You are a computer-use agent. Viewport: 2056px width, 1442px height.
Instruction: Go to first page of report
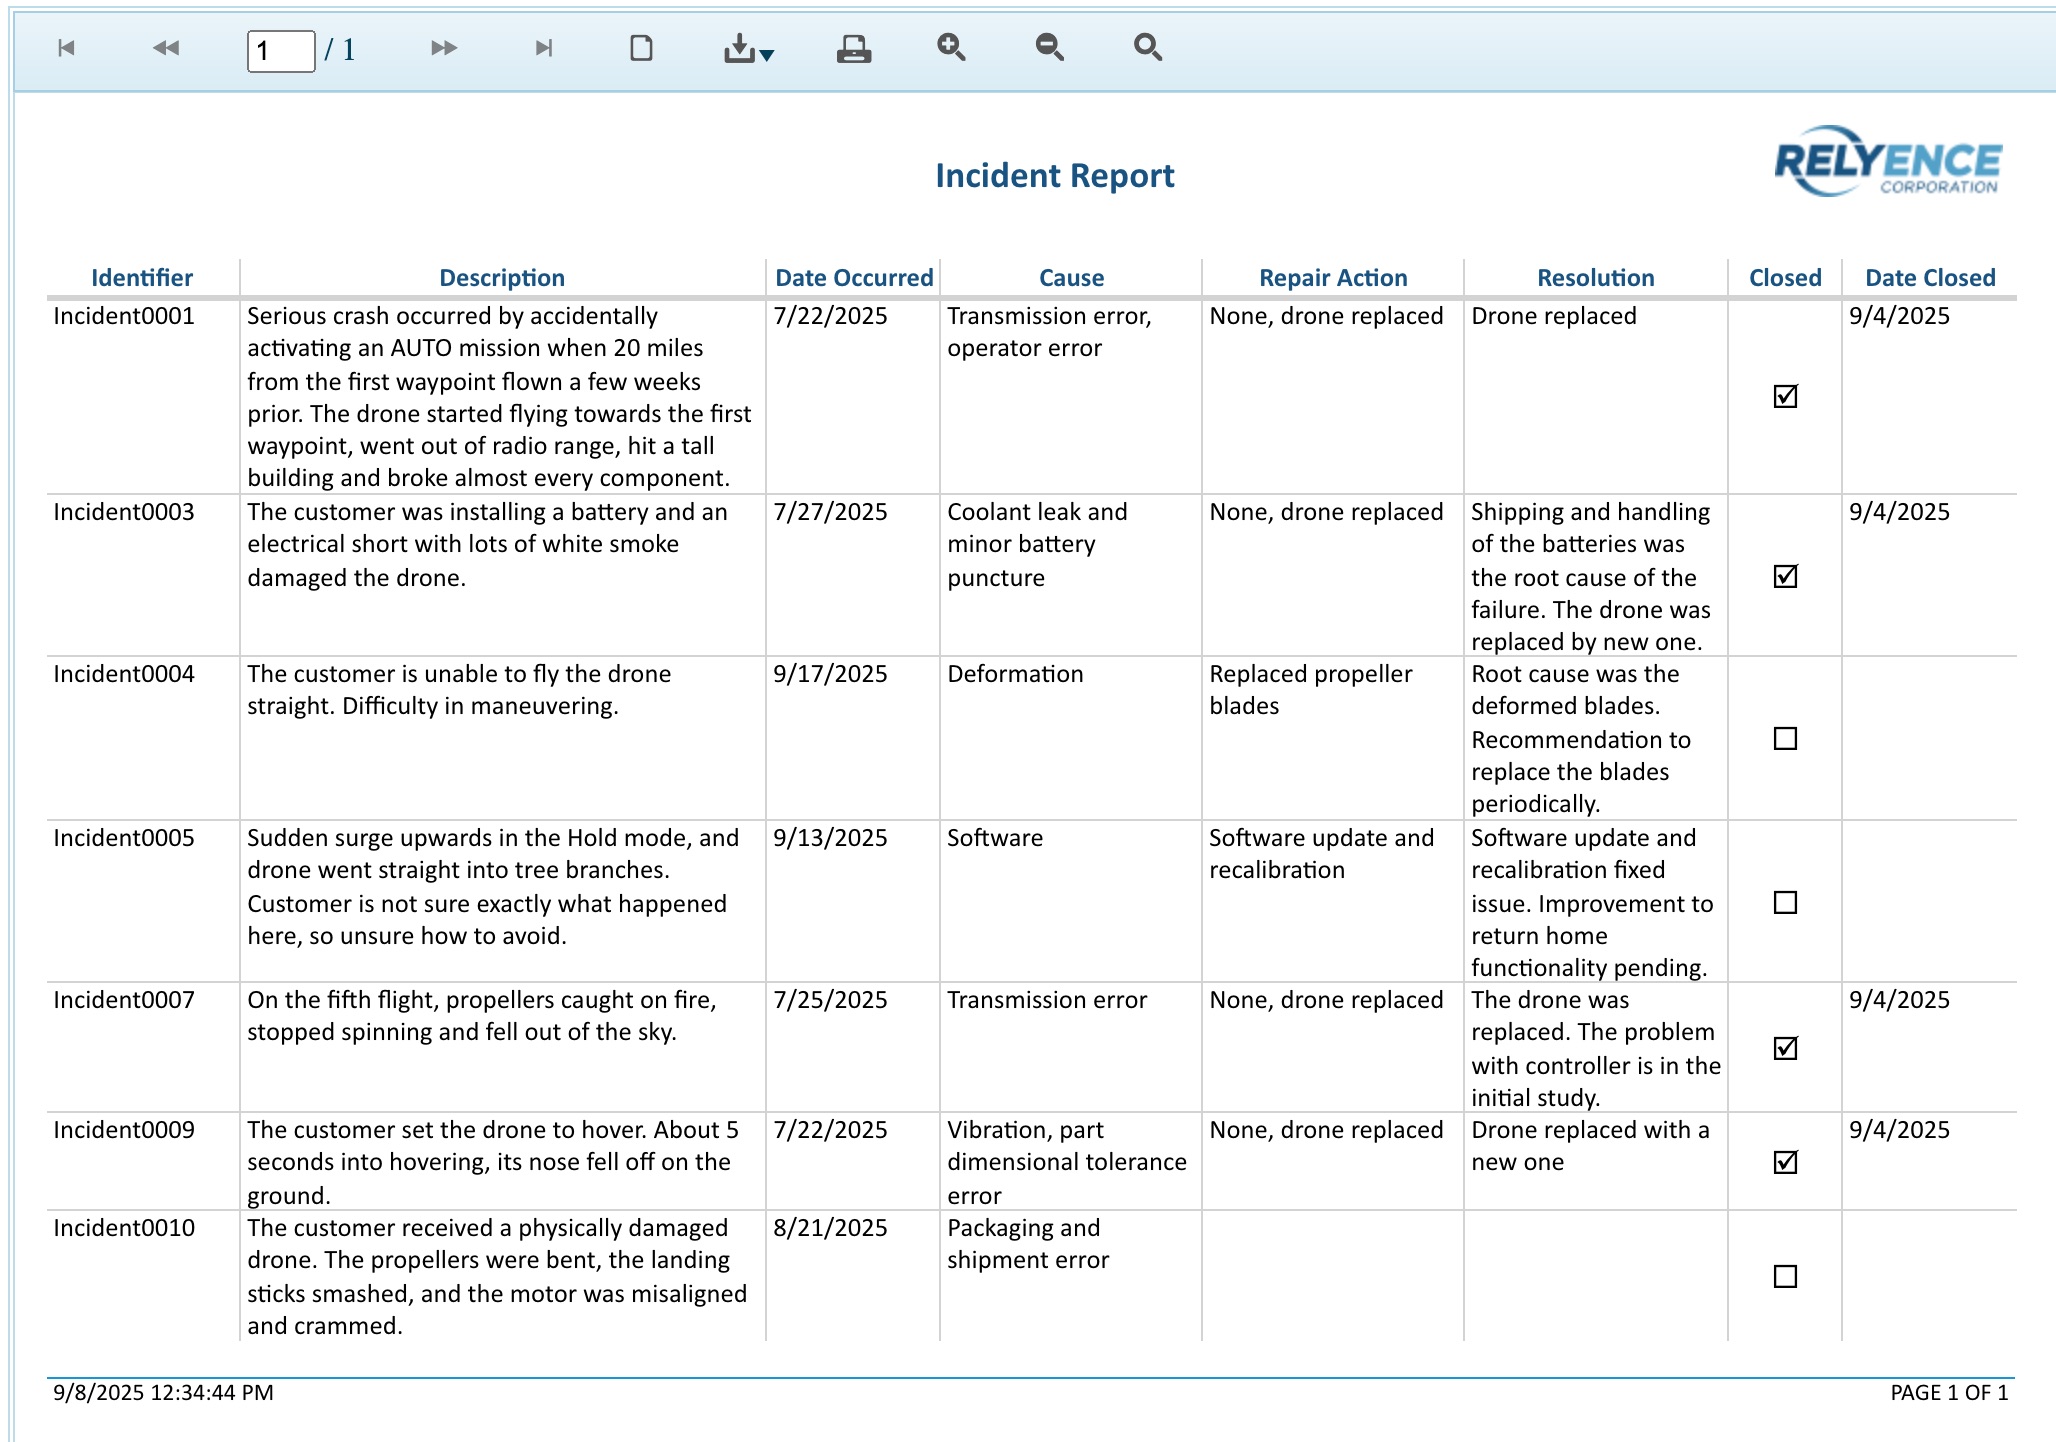pos(67,48)
